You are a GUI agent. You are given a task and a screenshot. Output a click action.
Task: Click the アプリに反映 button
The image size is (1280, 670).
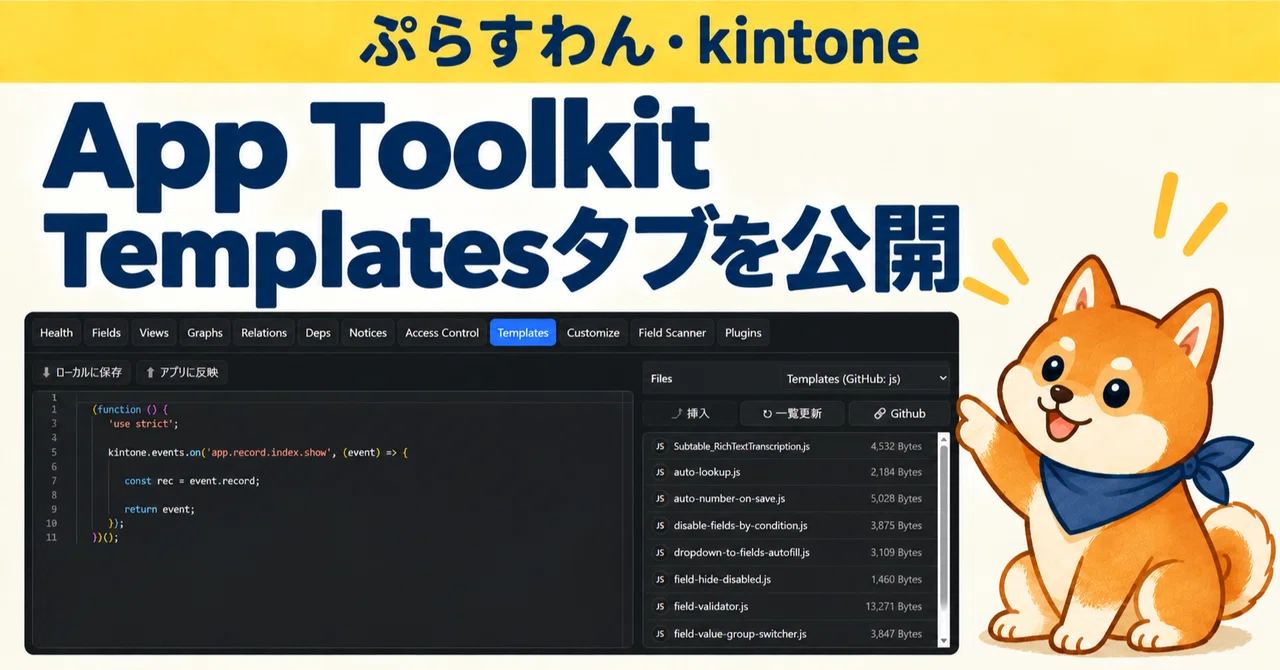181,372
